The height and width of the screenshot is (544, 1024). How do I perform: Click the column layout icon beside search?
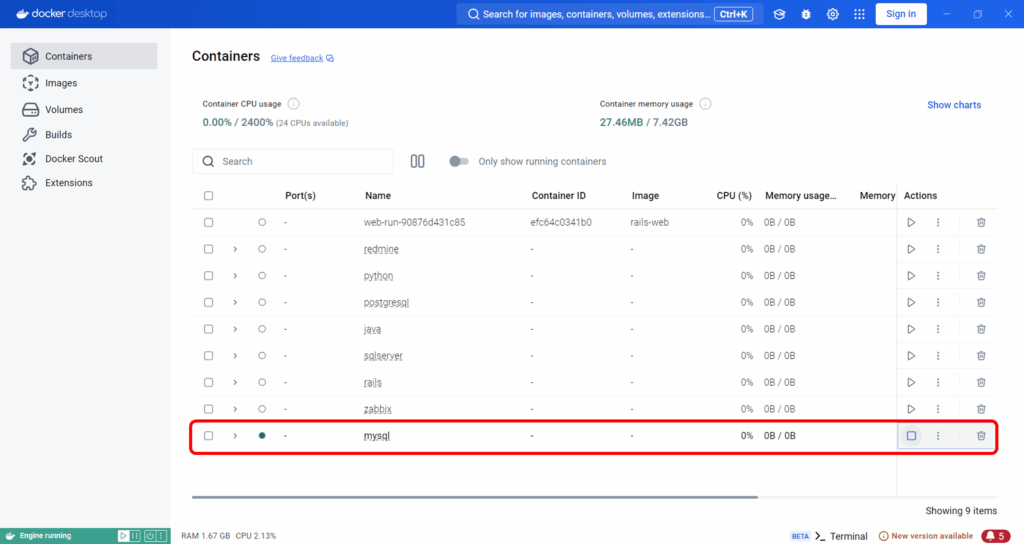tap(418, 161)
